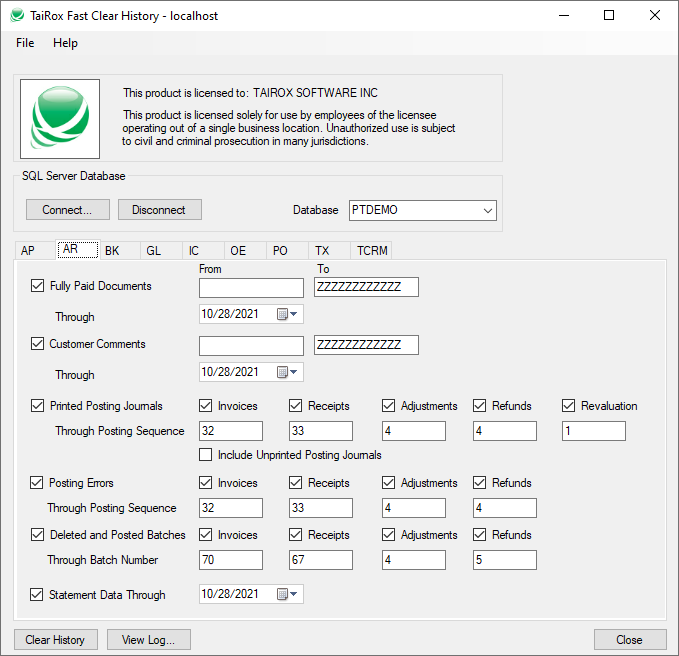
Task: Click Receipts batch number field 67
Action: [321, 560]
